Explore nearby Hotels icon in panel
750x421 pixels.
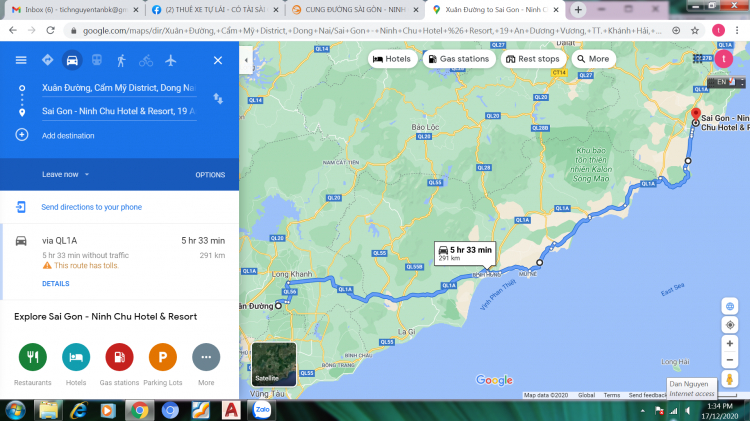(x=76, y=357)
